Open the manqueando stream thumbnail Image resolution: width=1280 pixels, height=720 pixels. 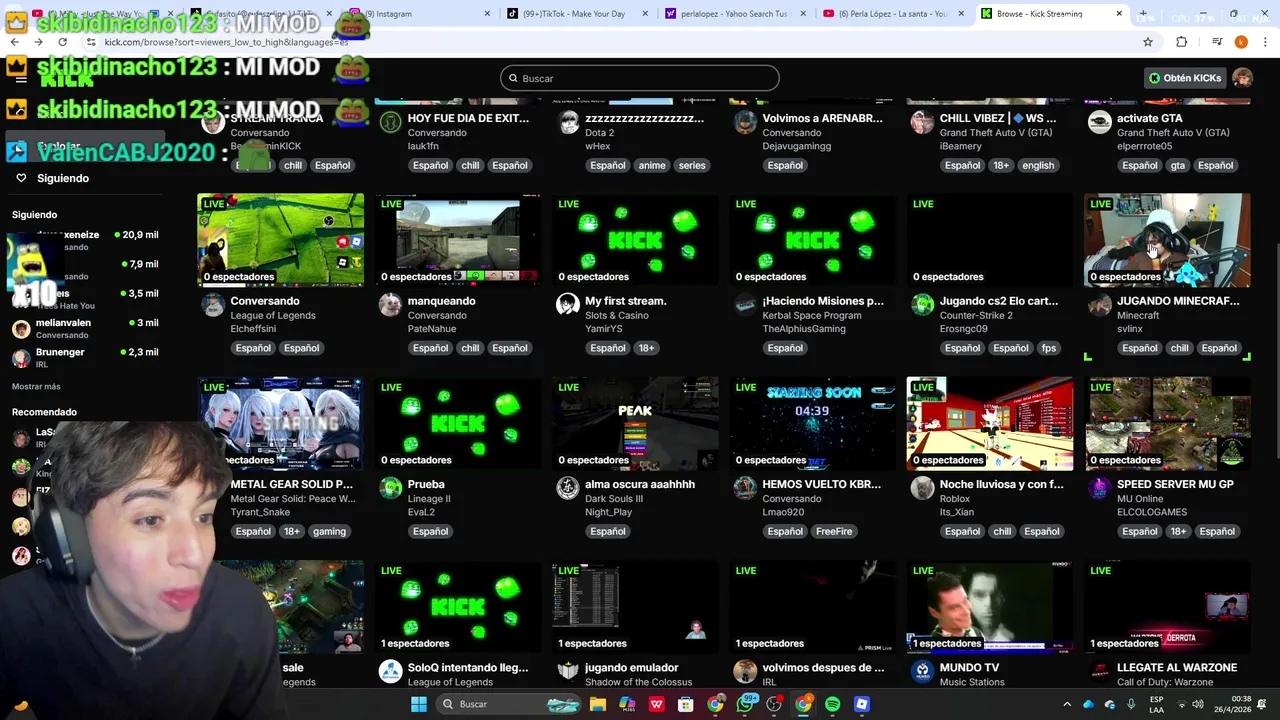pos(458,240)
